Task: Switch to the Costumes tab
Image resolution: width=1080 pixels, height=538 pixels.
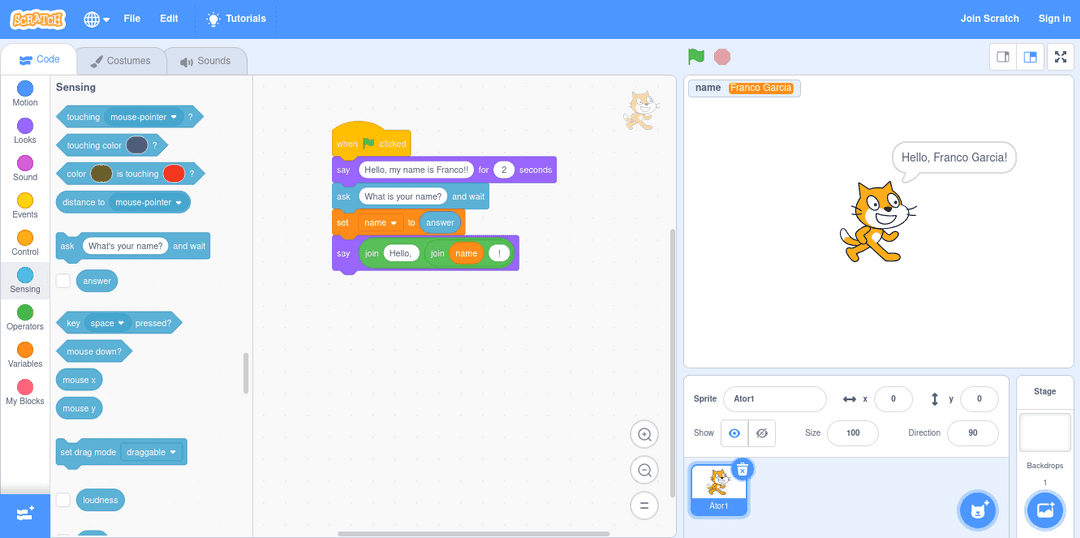Action: 120,61
